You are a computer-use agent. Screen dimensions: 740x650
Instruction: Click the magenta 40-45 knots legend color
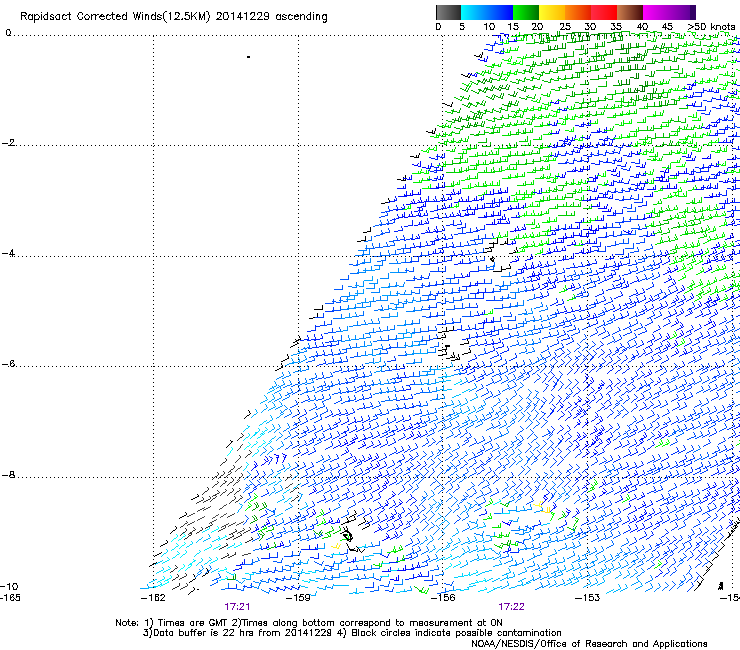tap(656, 12)
